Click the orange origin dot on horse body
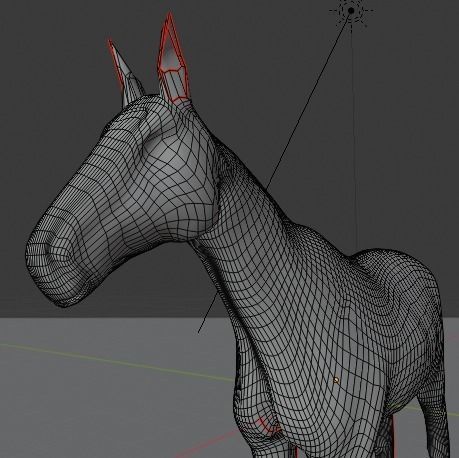Screen dimensions: 459x458 pyautogui.click(x=336, y=380)
